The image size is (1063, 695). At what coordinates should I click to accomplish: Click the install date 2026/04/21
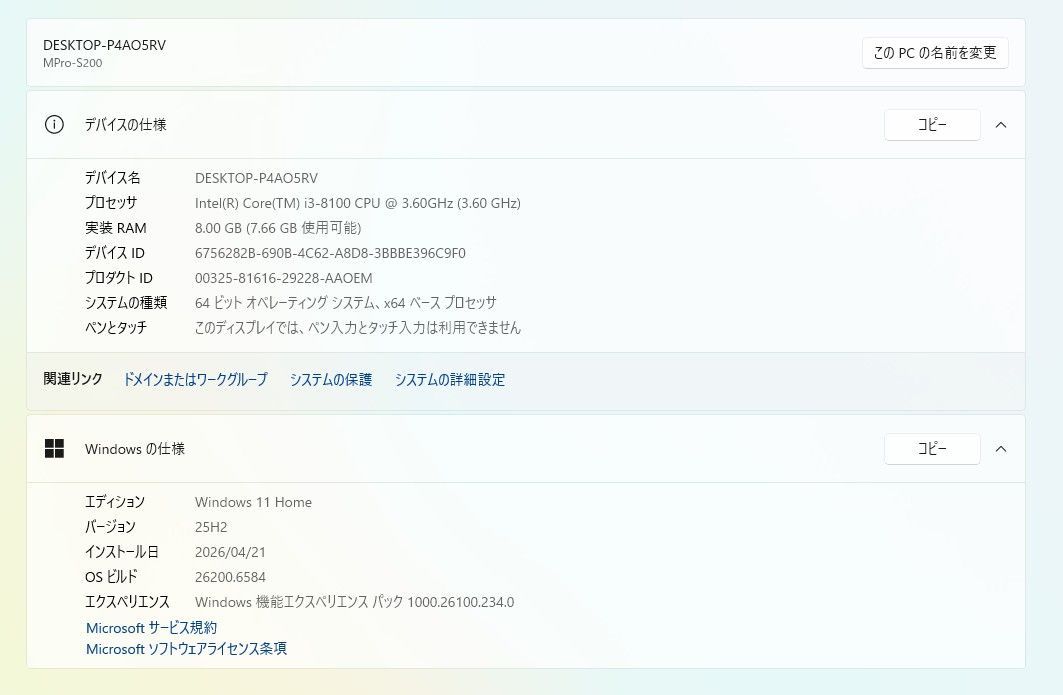pos(230,553)
